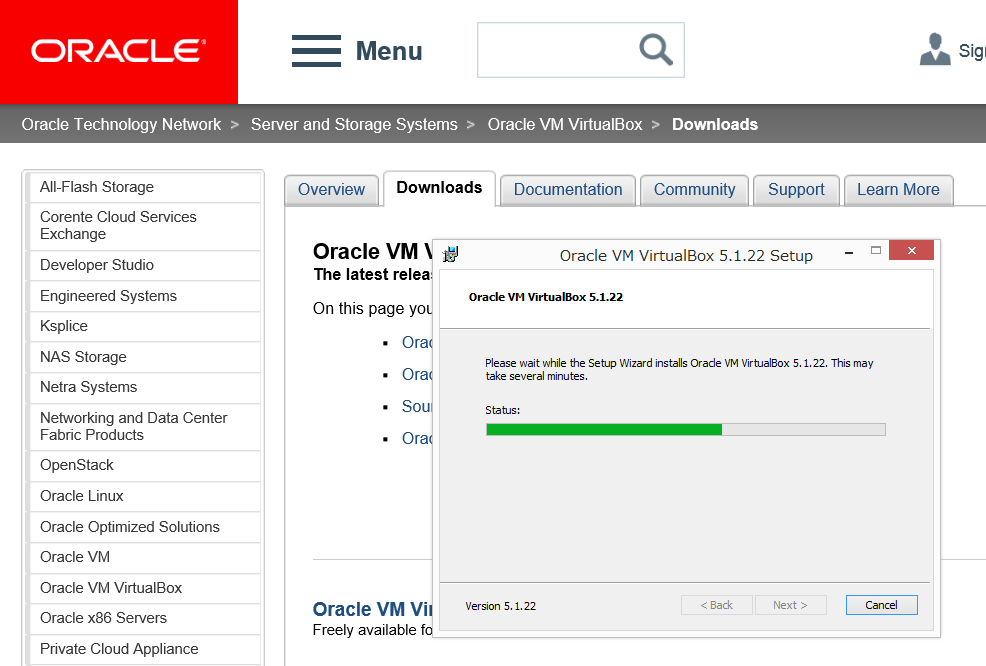Switch to the Overview tab
The width and height of the screenshot is (986, 666).
(331, 190)
